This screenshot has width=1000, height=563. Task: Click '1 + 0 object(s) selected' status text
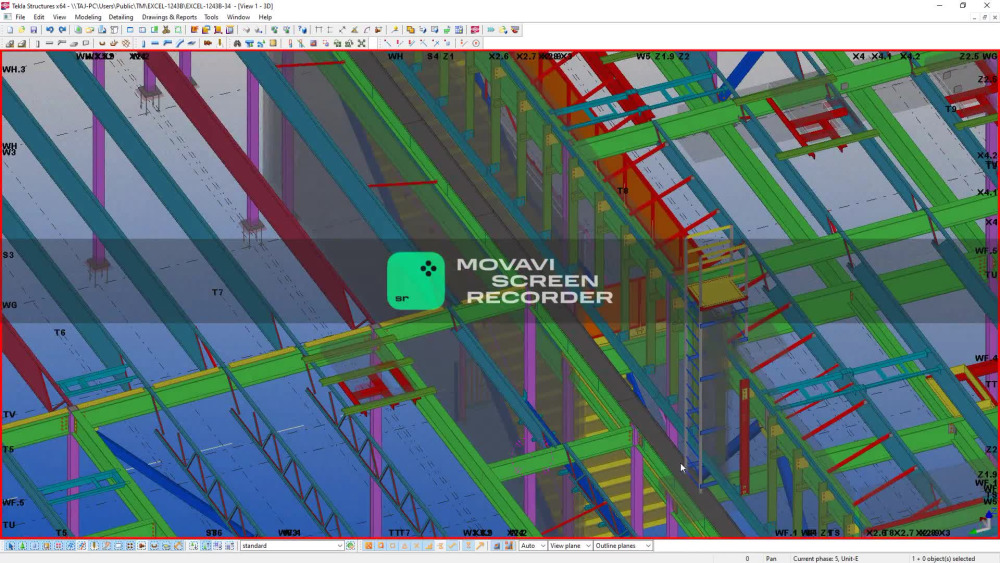943,559
